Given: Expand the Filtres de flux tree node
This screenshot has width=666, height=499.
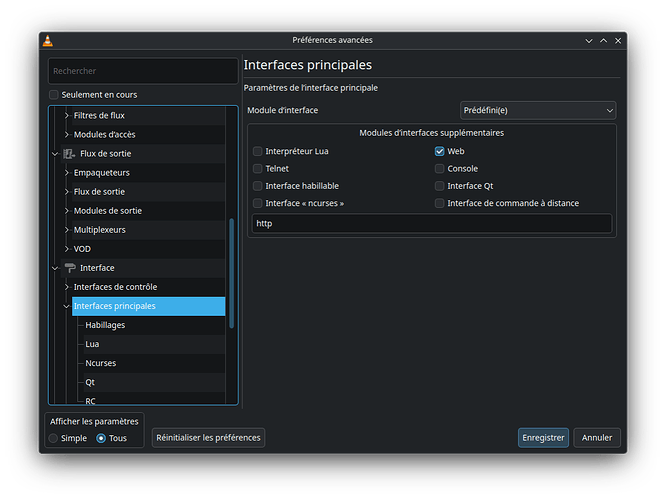Looking at the screenshot, I should tap(67, 116).
